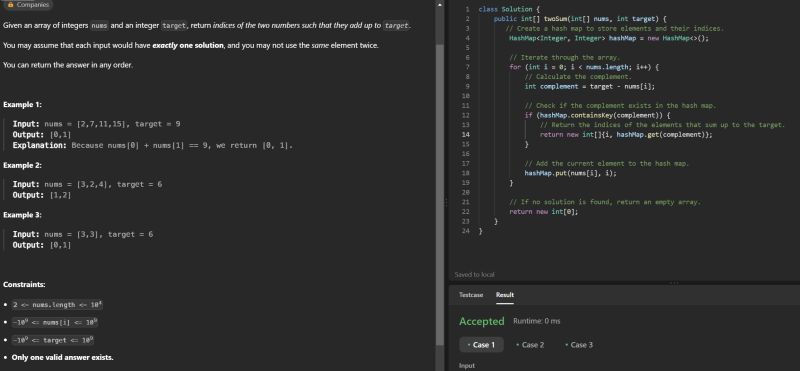Image resolution: width=800 pixels, height=371 pixels.
Task: Click the 'if (hashMap.containsKey(complement))' line
Action: click(x=597, y=115)
